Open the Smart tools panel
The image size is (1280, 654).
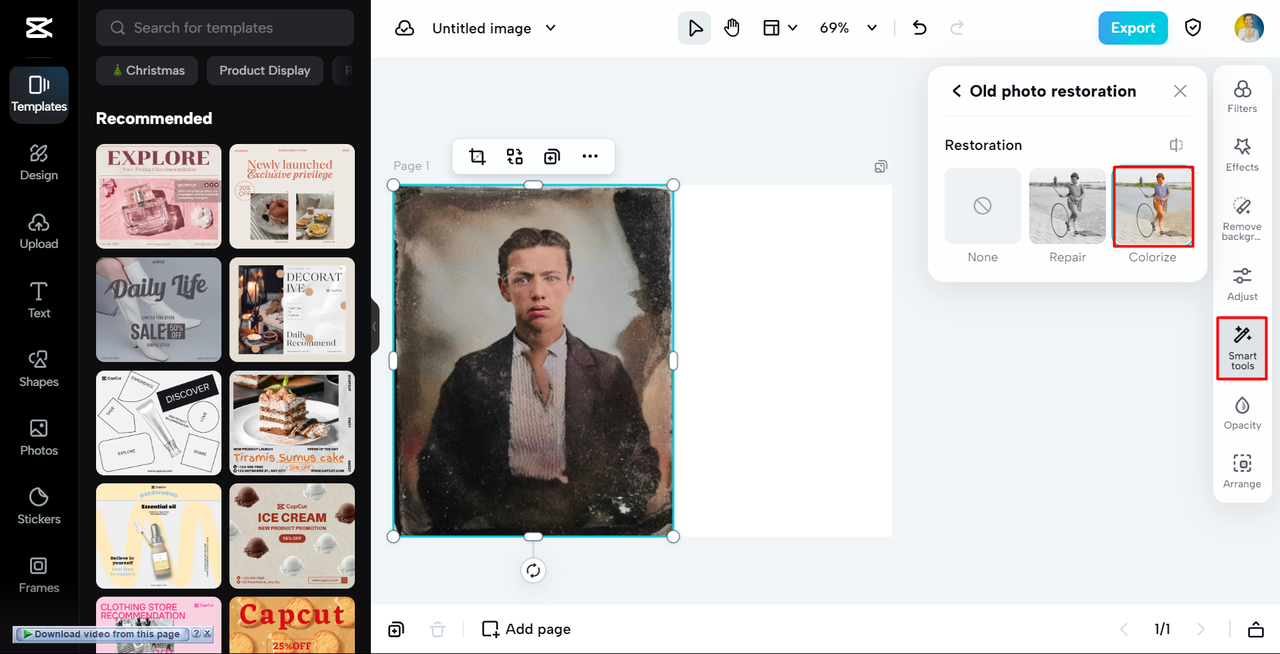(1242, 348)
